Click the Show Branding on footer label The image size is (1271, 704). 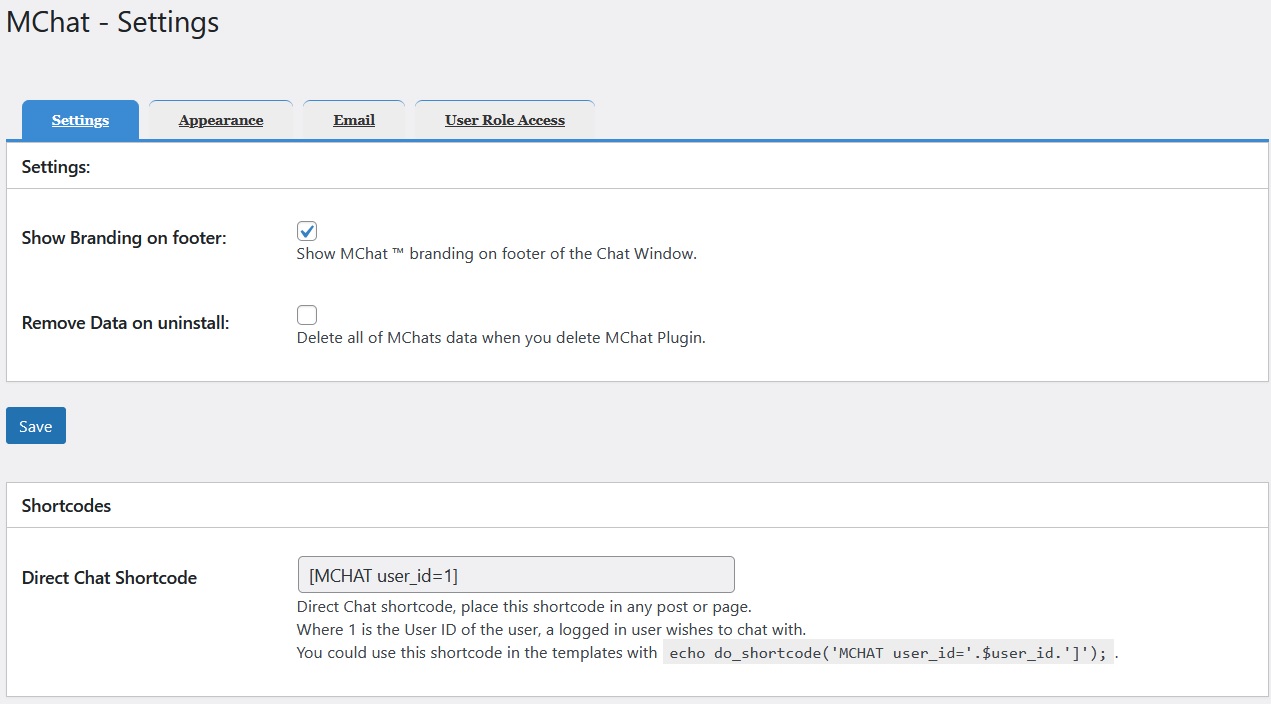coord(124,238)
